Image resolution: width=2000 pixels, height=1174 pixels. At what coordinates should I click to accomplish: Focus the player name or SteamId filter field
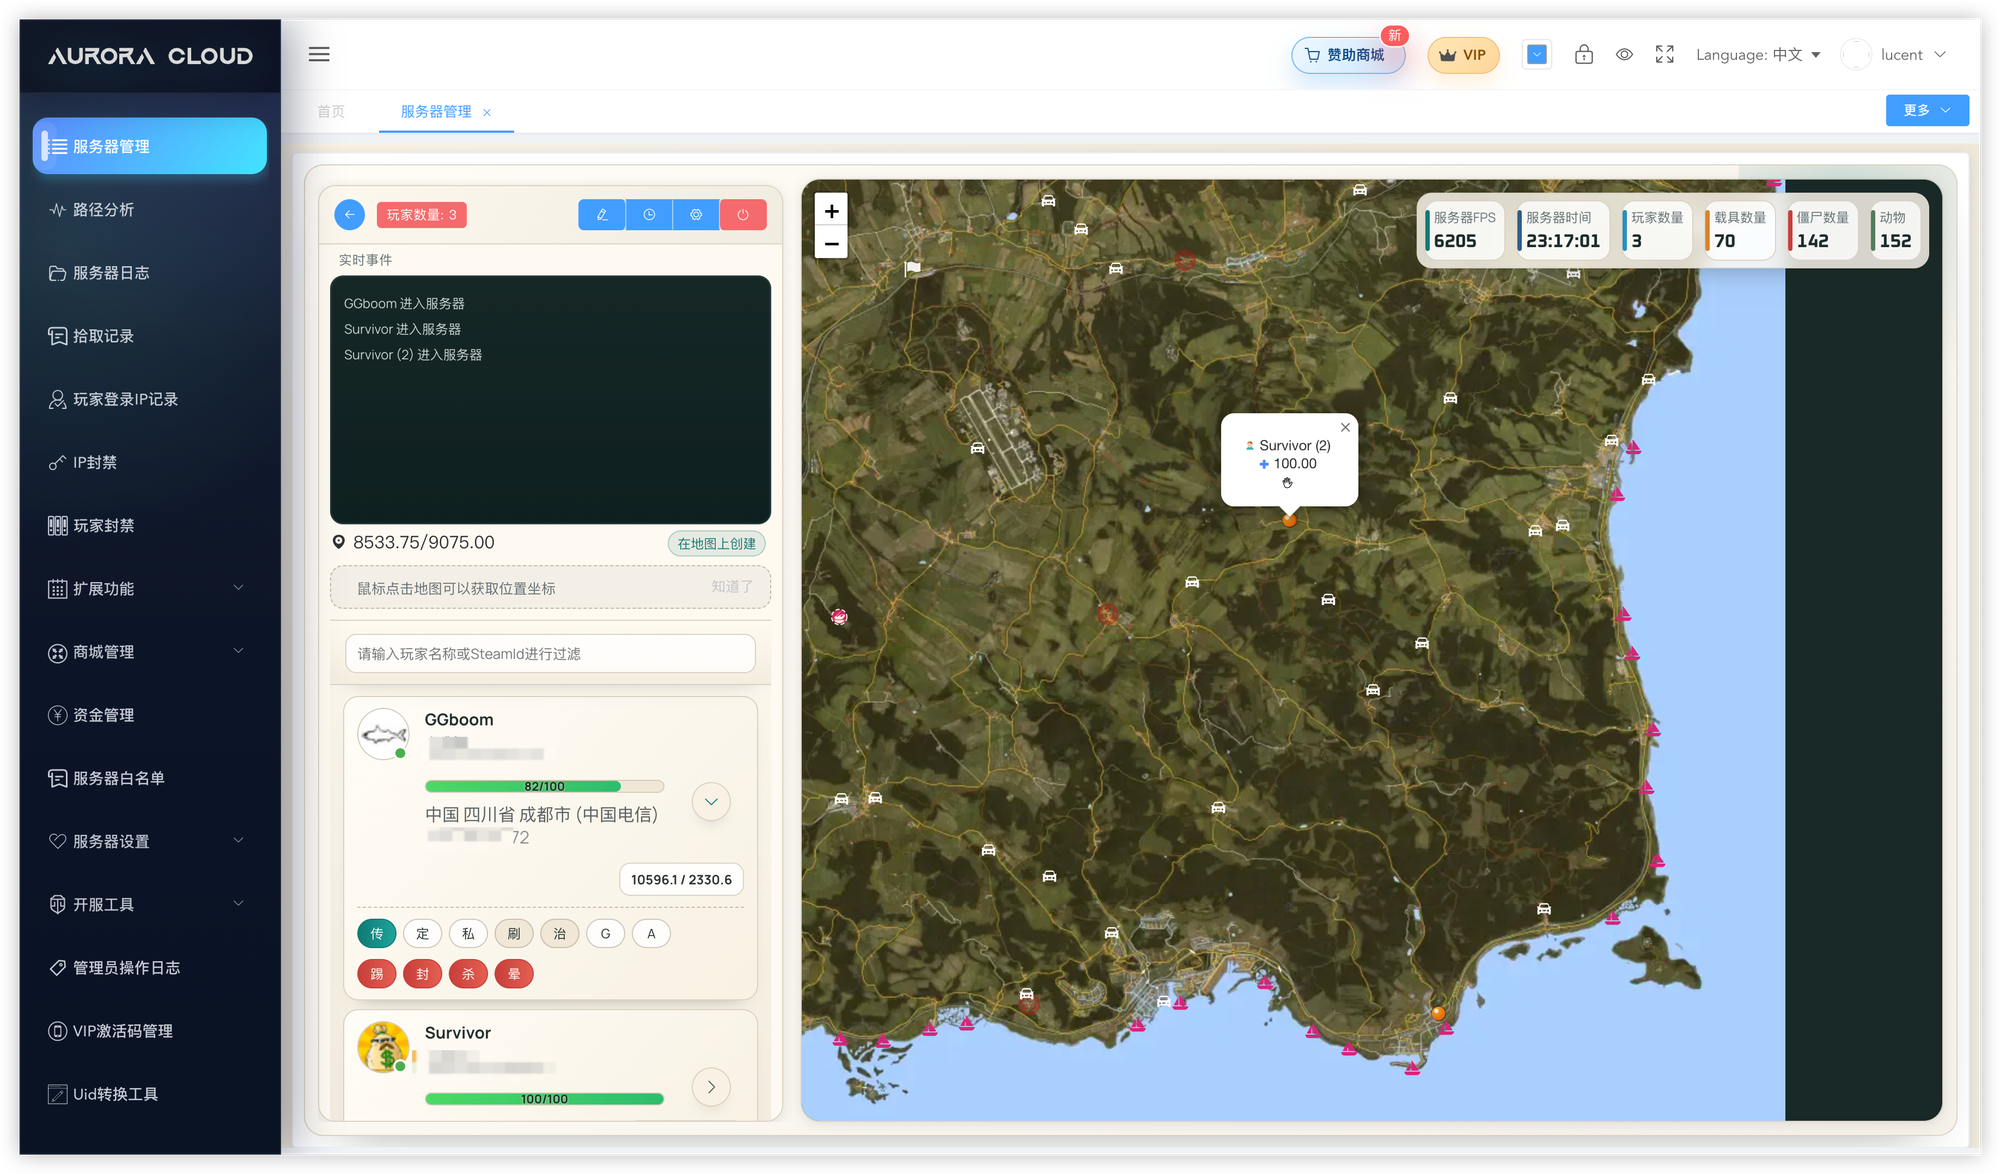(550, 653)
